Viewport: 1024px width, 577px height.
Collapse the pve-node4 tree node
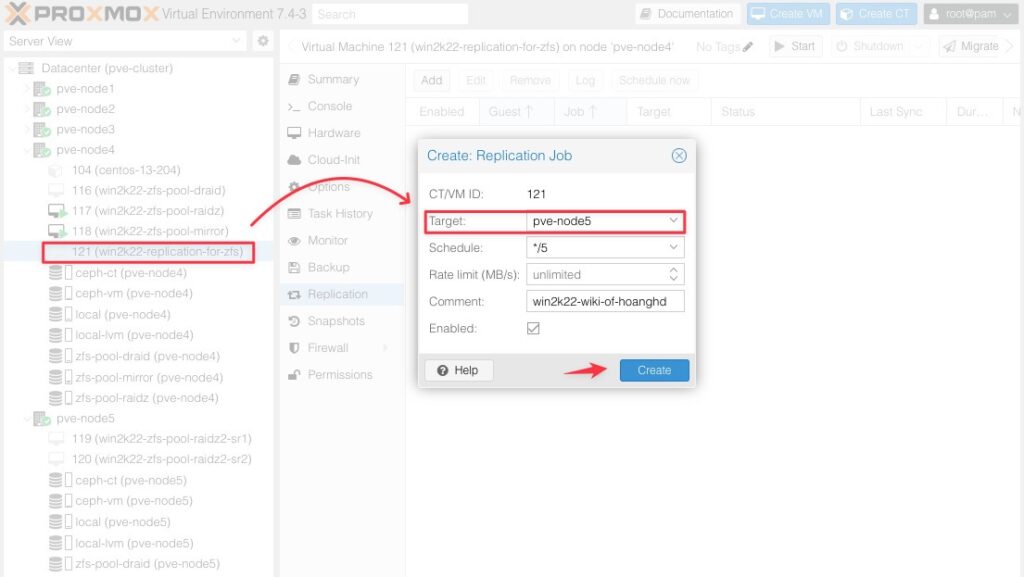(27, 150)
